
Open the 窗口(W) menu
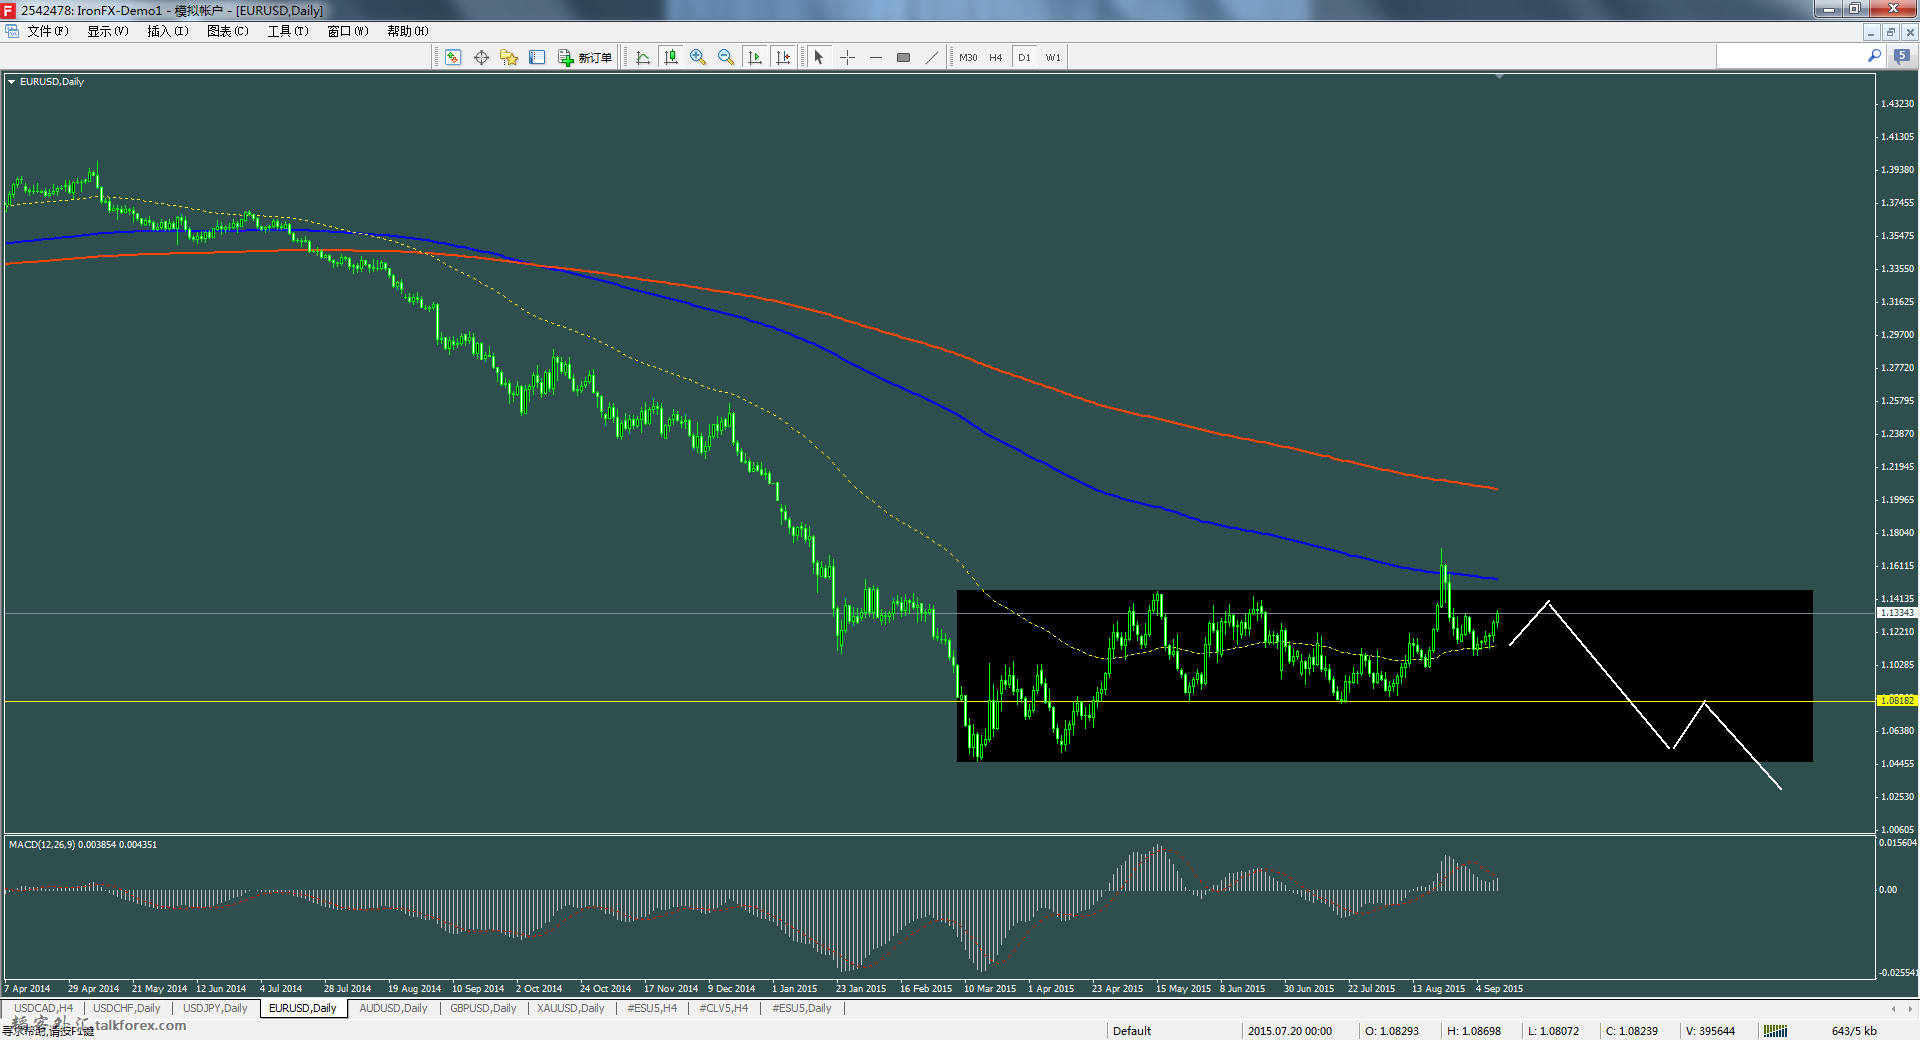coord(348,31)
